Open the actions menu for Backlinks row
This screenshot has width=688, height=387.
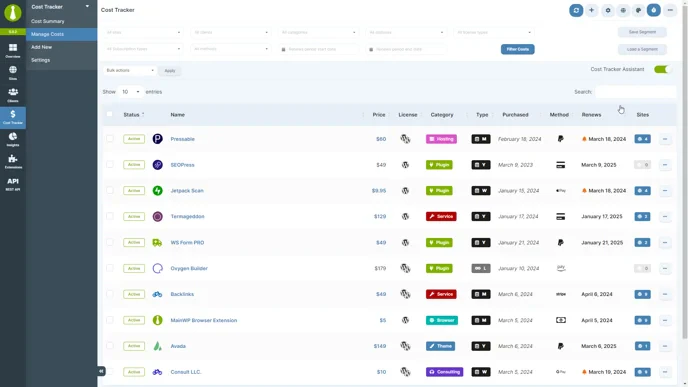pos(665,294)
